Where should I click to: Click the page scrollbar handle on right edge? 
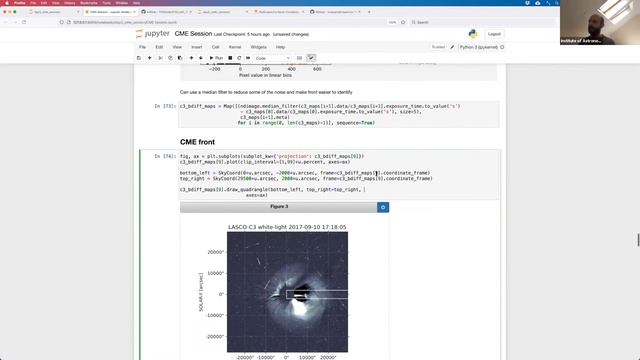click(638, 240)
